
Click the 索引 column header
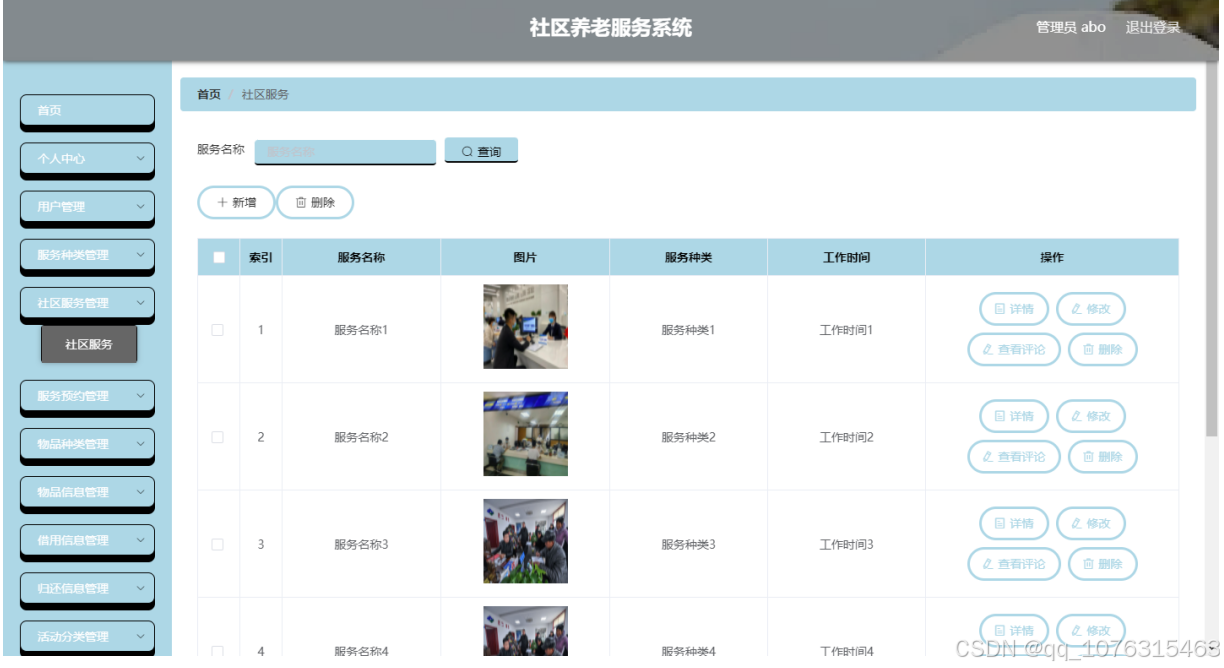pyautogui.click(x=261, y=257)
